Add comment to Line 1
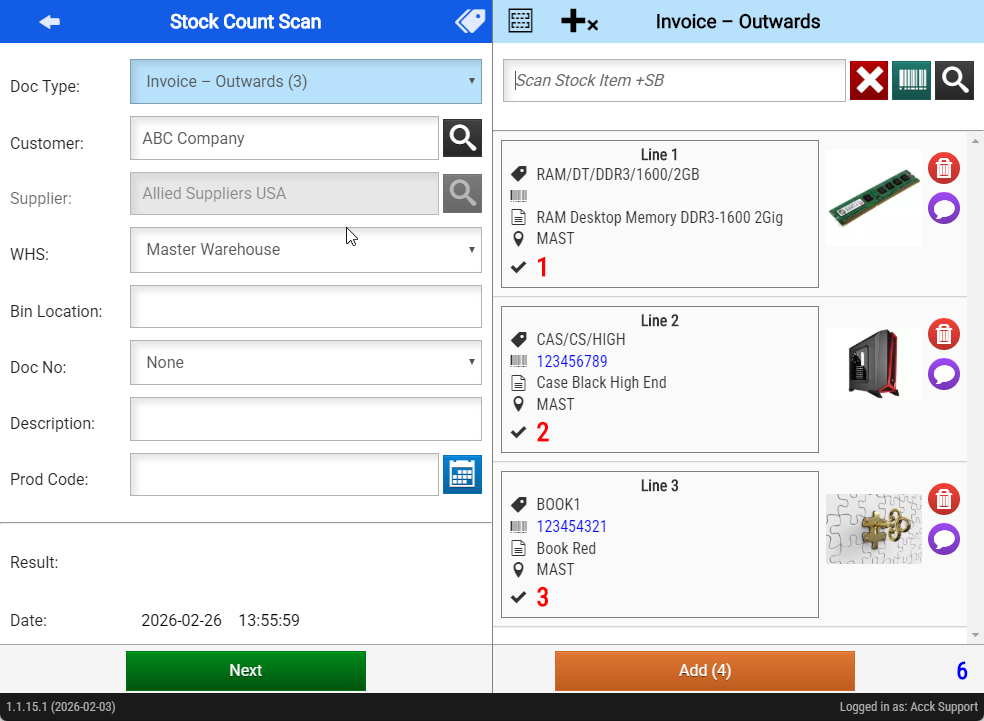Image resolution: width=984 pixels, height=721 pixels. point(944,208)
